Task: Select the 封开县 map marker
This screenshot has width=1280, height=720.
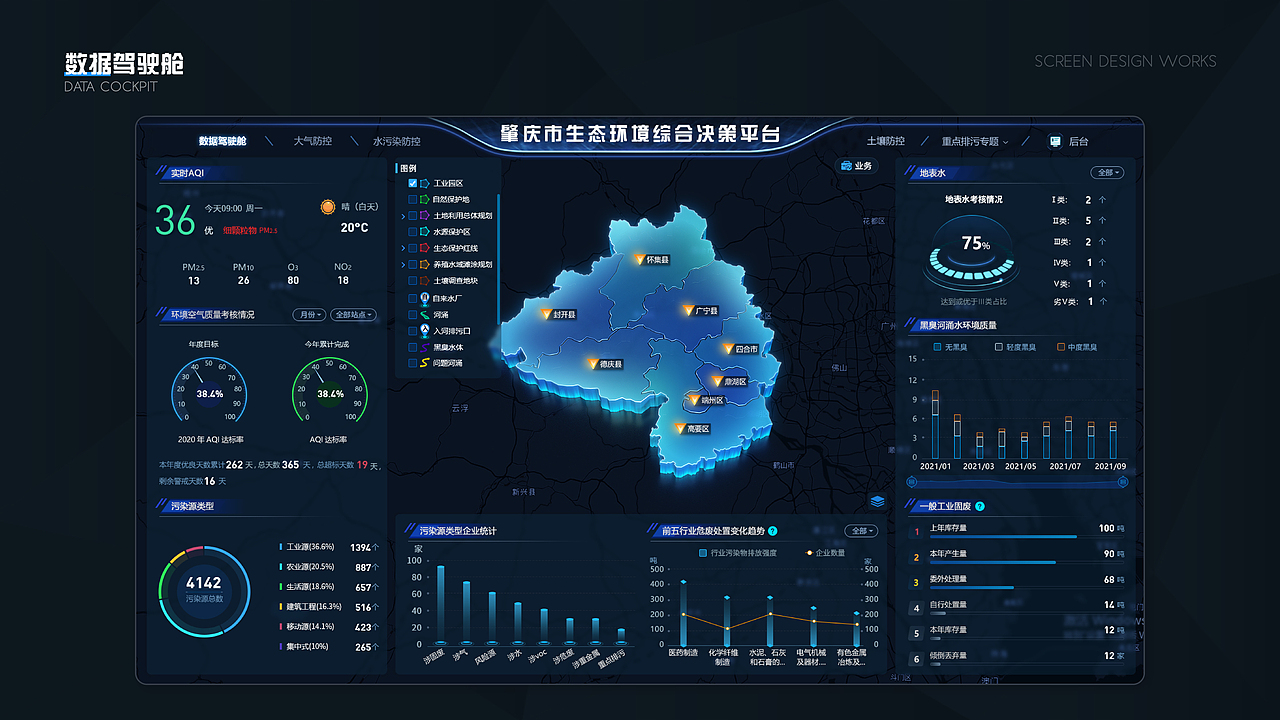Action: [x=546, y=314]
